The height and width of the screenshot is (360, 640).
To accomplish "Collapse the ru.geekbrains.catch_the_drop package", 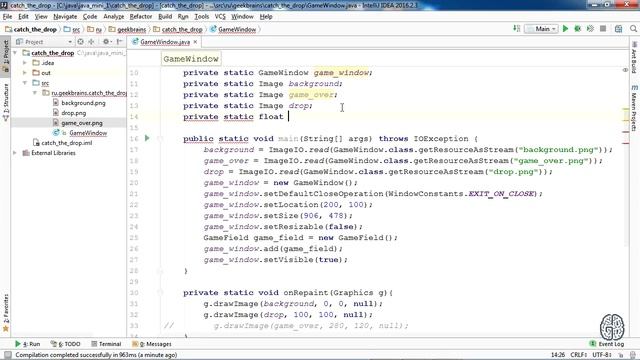I will point(35,93).
